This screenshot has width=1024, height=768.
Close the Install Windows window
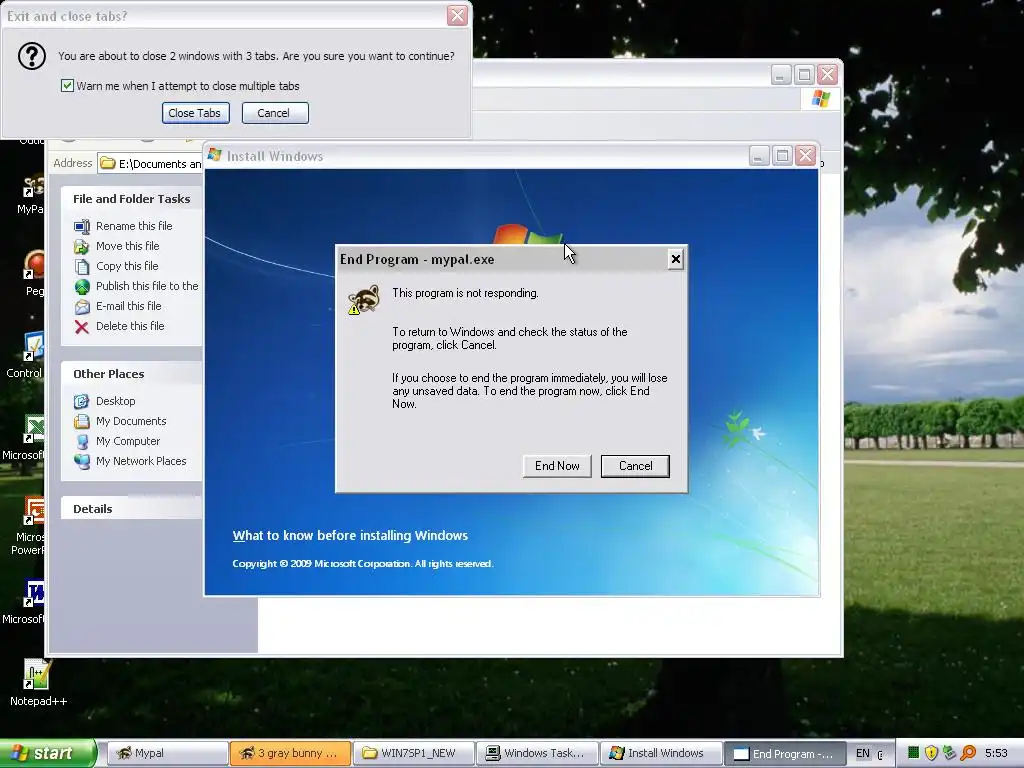tap(806, 155)
